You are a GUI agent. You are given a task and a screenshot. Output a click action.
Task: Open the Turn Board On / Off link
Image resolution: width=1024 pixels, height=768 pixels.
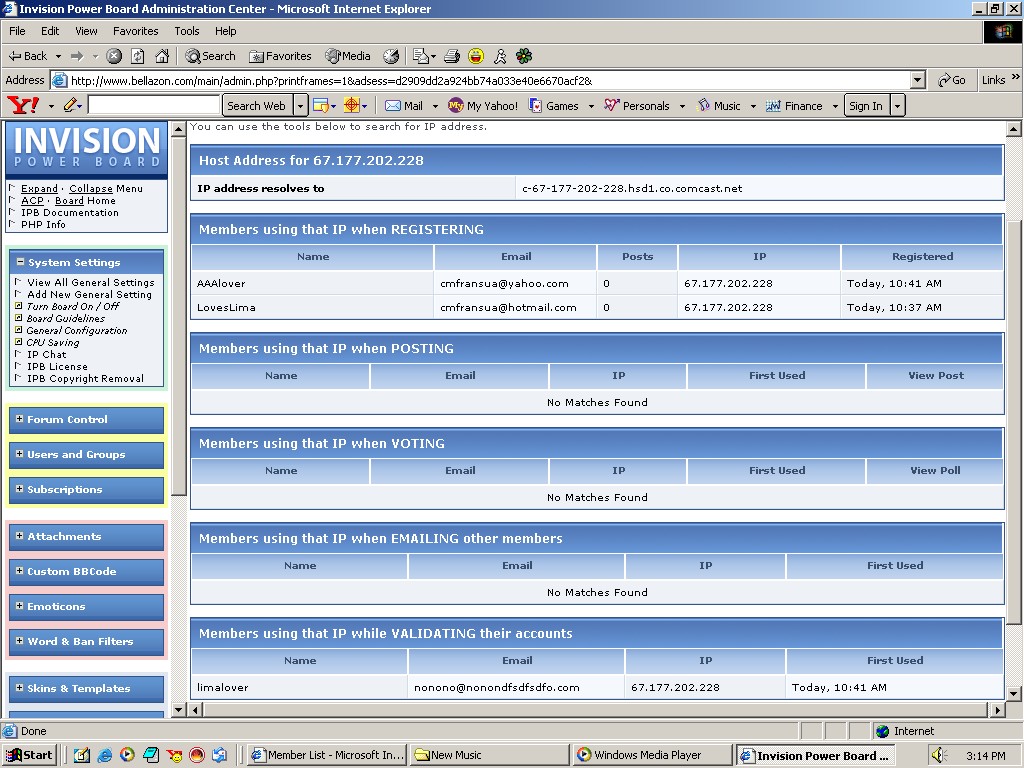coord(72,306)
